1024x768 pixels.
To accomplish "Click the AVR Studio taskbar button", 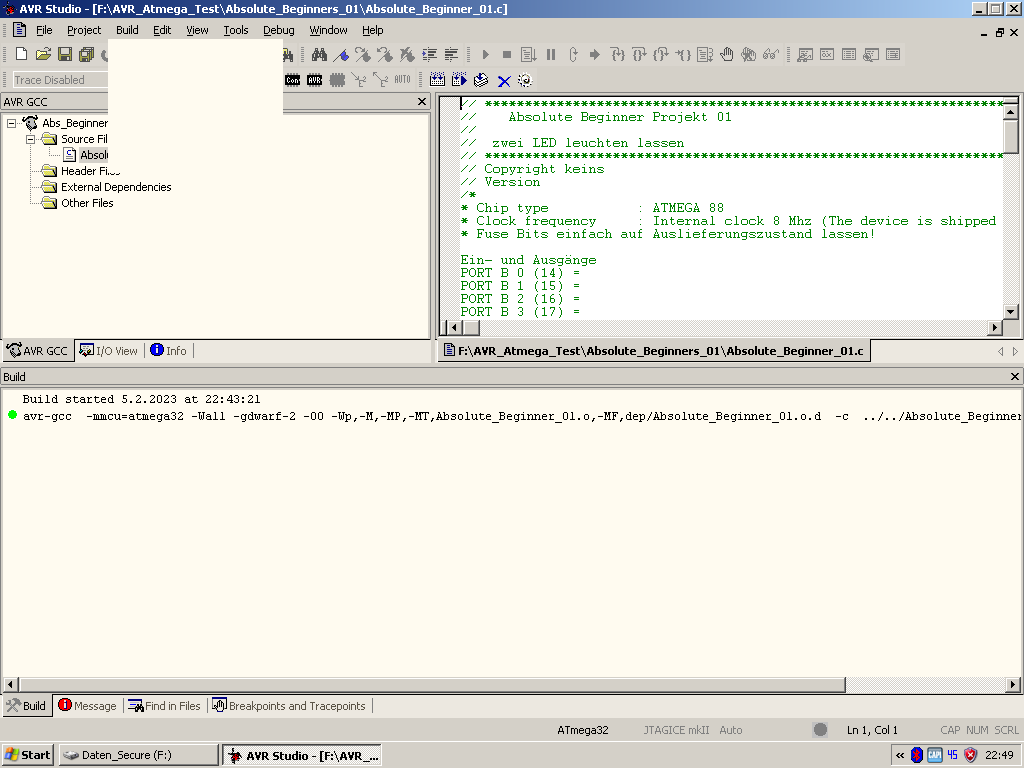I will click(x=302, y=756).
